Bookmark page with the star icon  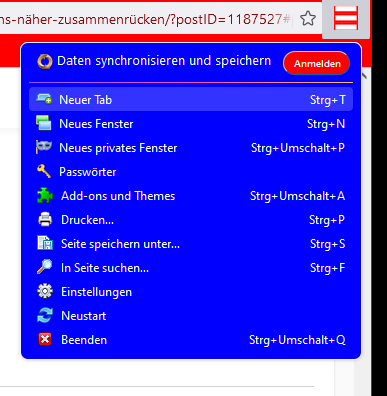click(x=308, y=19)
